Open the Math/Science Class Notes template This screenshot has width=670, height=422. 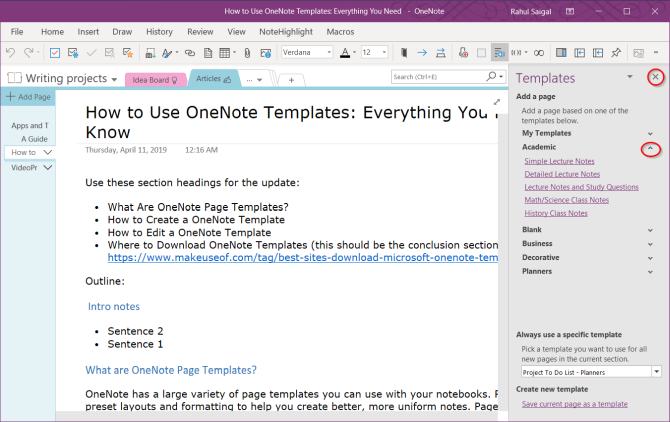[x=567, y=200]
